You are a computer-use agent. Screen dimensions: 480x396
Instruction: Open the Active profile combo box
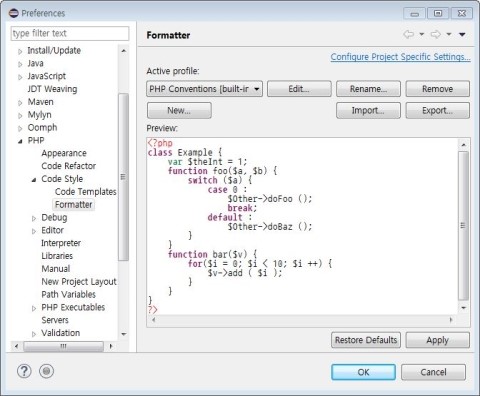[x=204, y=89]
